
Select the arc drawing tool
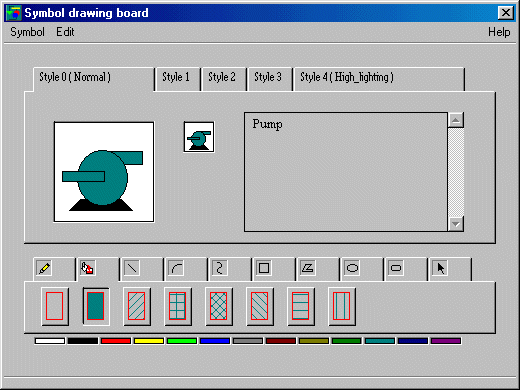click(176, 268)
